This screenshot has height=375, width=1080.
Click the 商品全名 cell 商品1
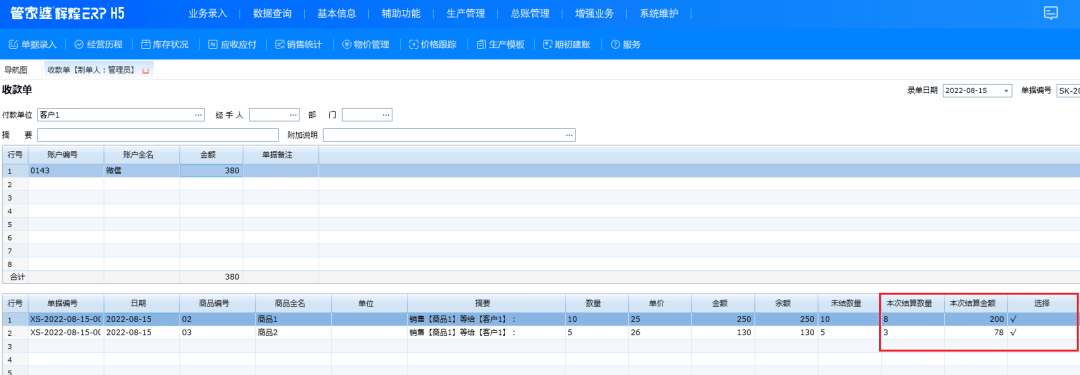click(293, 319)
